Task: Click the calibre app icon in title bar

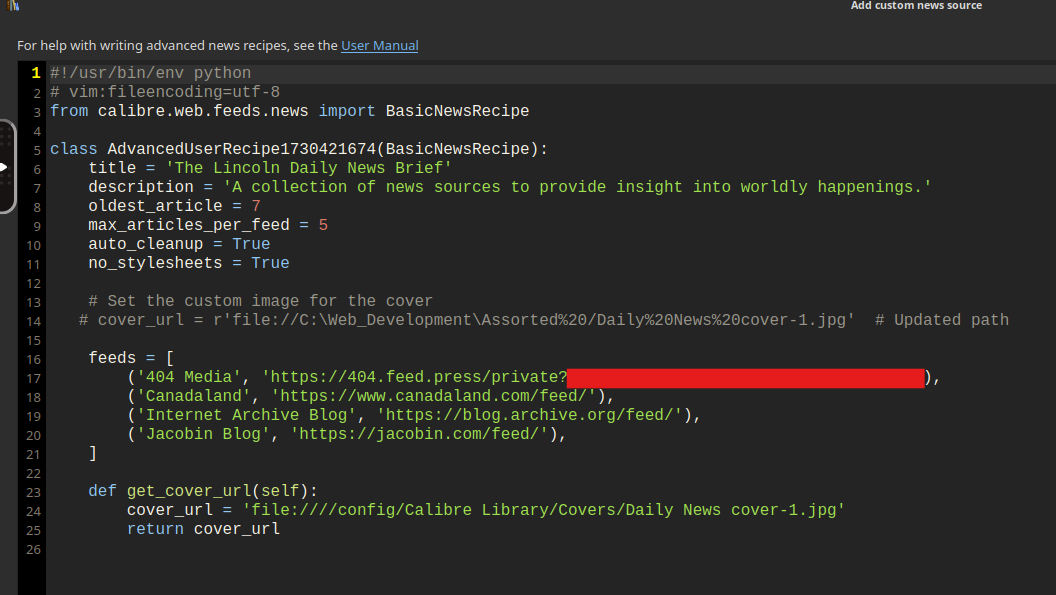Action: point(13,5)
